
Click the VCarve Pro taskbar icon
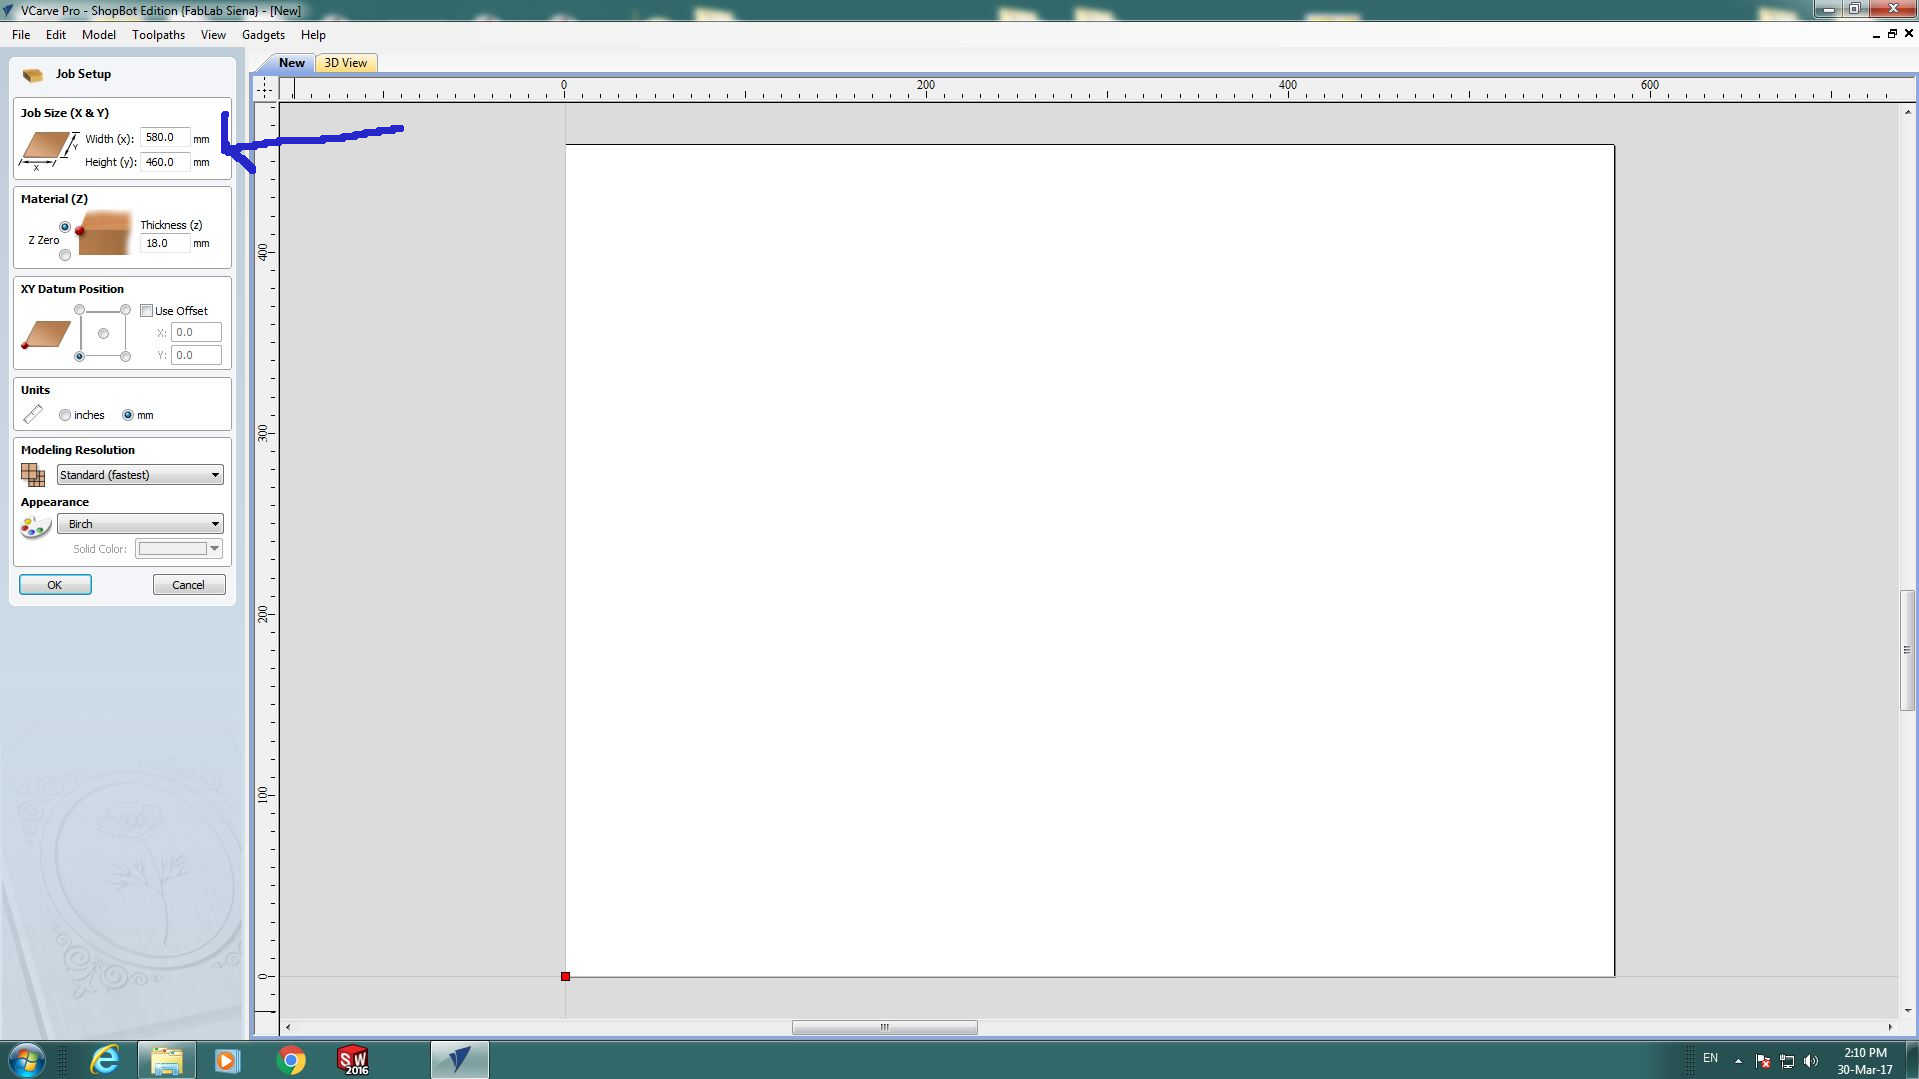(x=459, y=1060)
